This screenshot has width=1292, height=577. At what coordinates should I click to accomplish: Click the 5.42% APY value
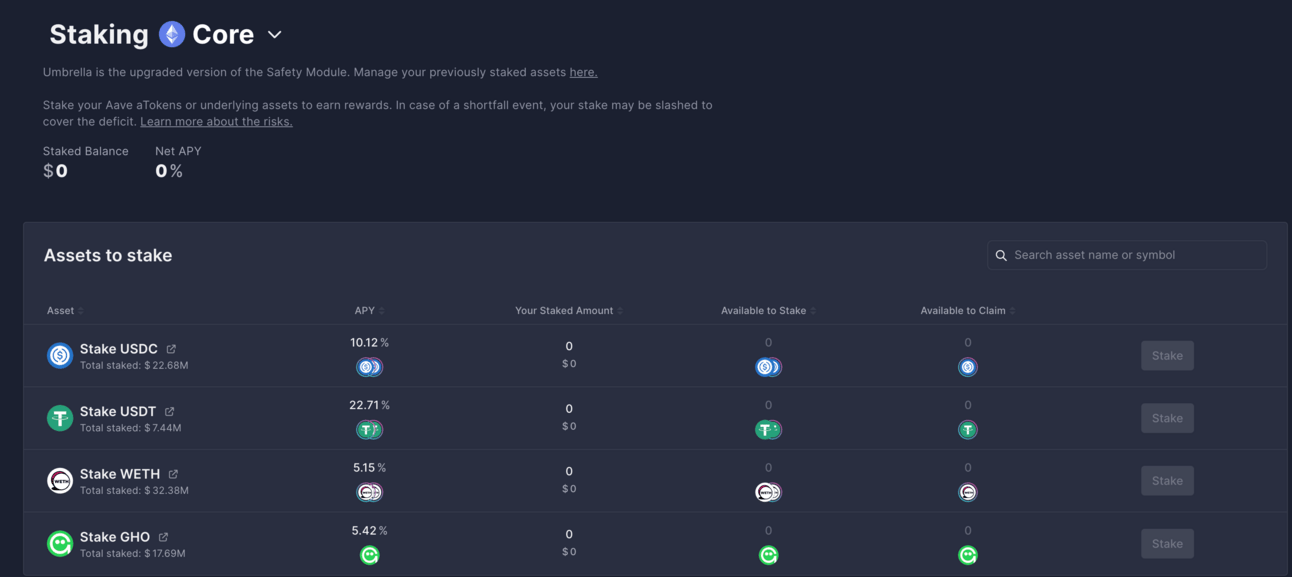(369, 530)
